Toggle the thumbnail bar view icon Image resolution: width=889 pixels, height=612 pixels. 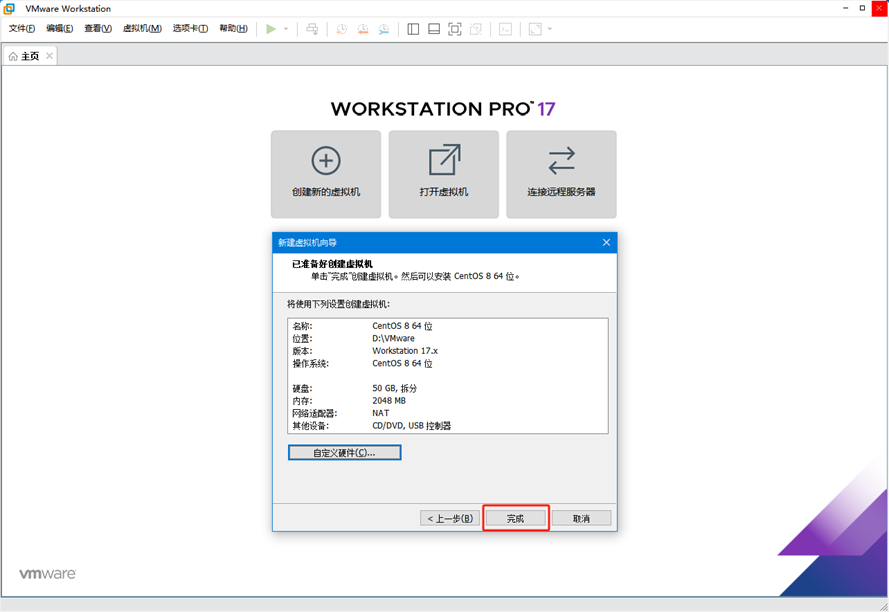434,29
